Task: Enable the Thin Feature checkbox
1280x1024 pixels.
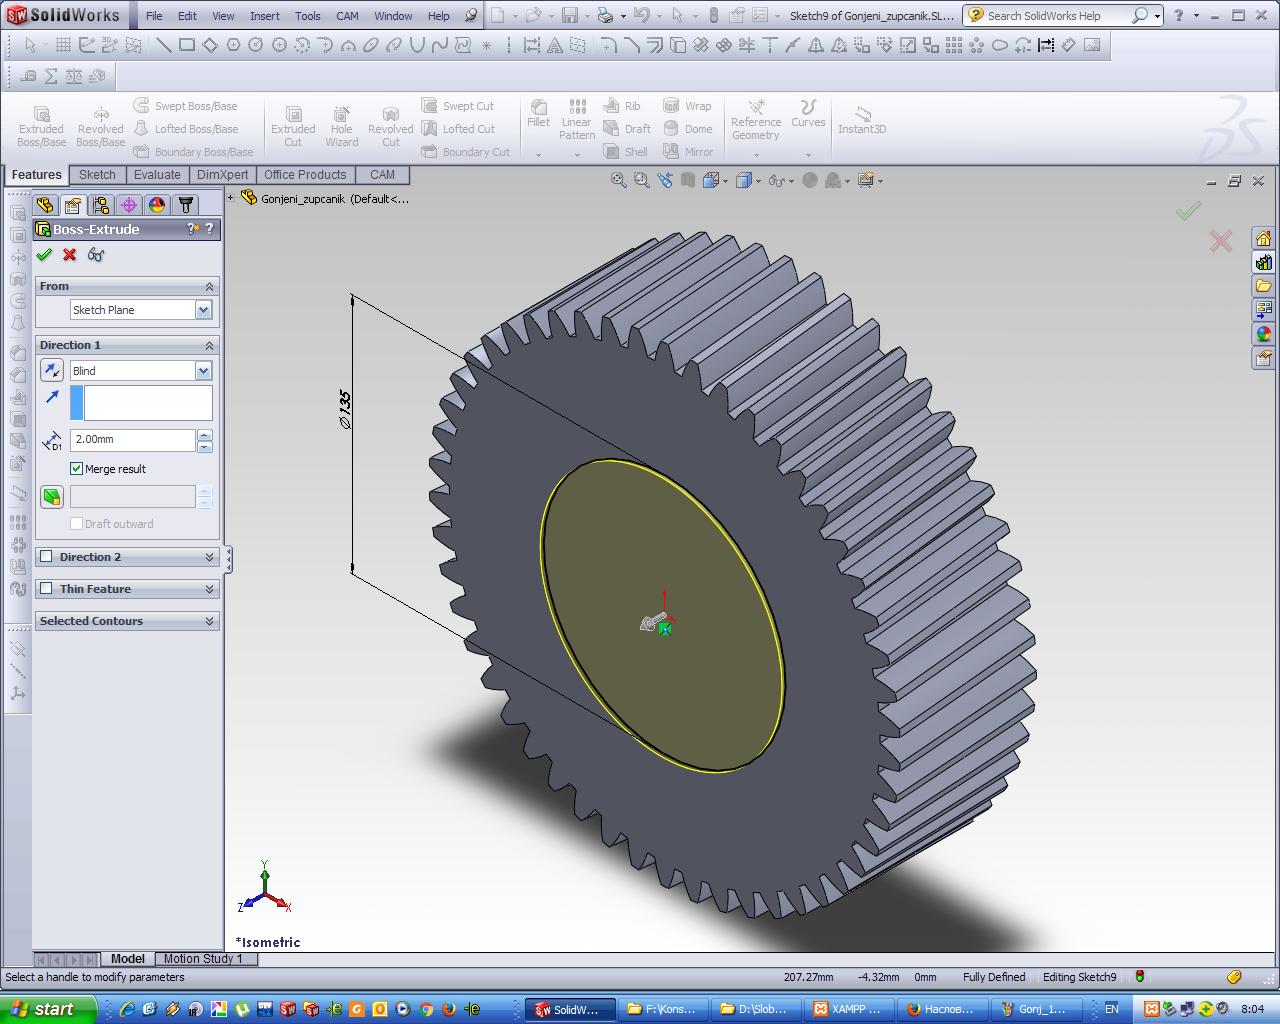Action: (x=46, y=589)
